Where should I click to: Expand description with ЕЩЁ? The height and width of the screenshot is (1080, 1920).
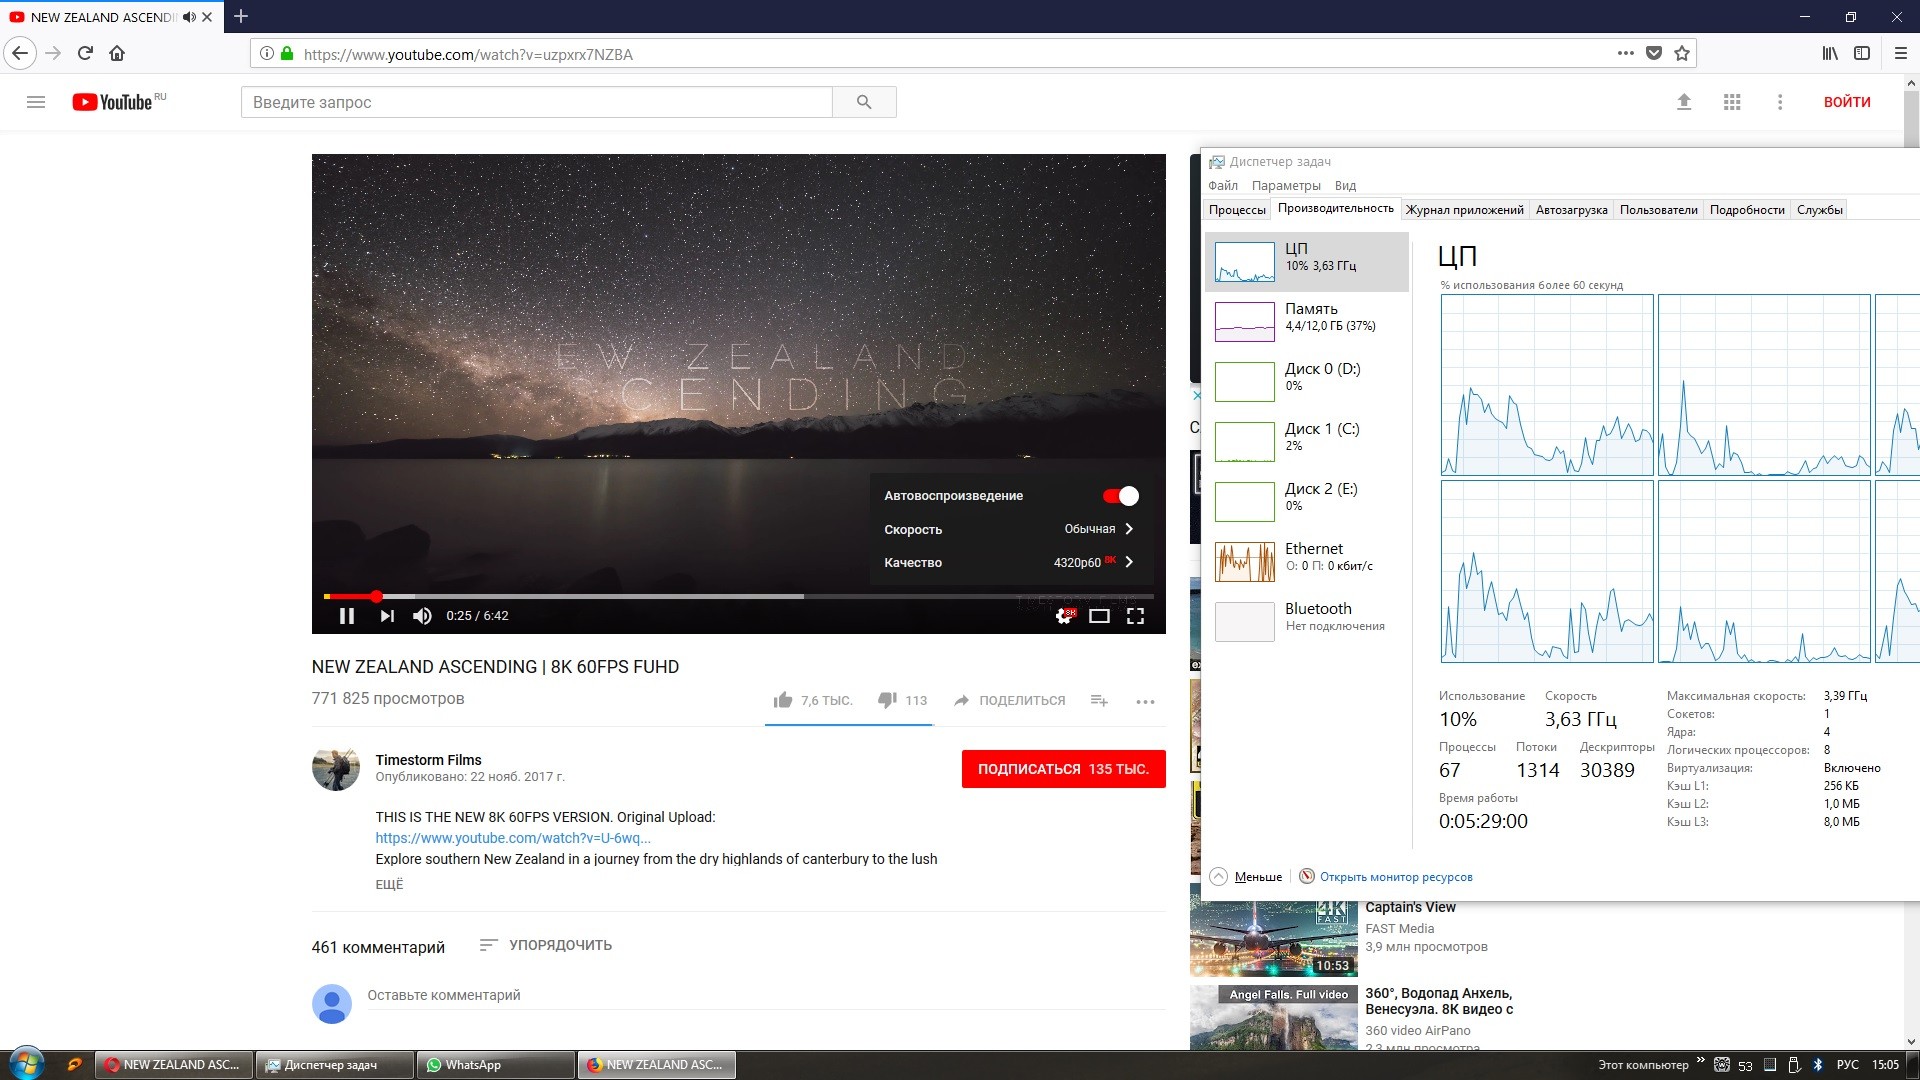pos(389,884)
